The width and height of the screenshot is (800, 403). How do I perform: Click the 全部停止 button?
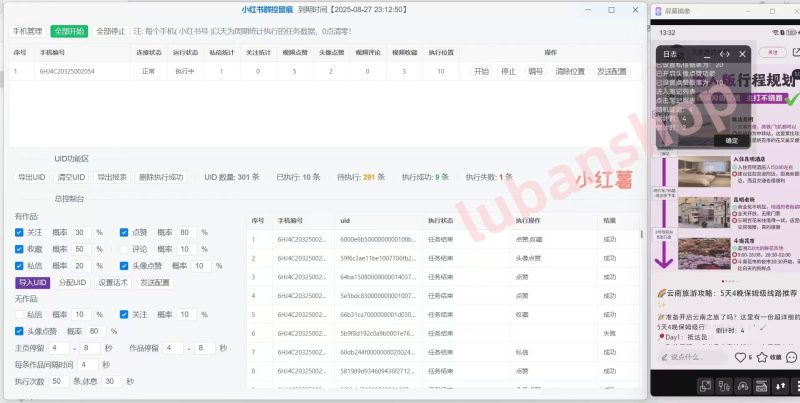[x=111, y=31]
